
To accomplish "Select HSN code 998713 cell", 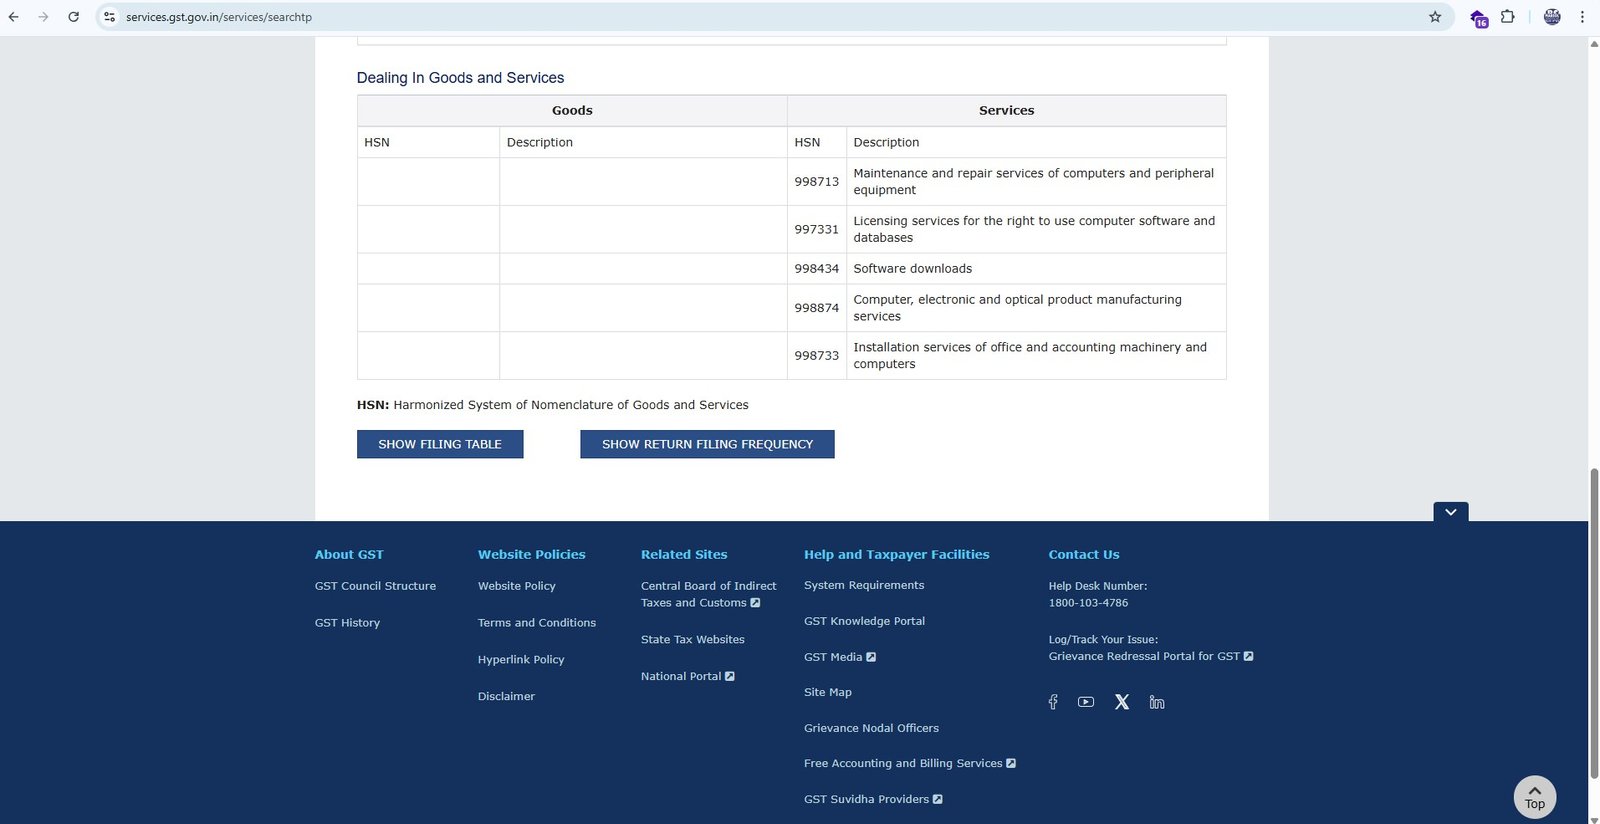I will coord(817,182).
